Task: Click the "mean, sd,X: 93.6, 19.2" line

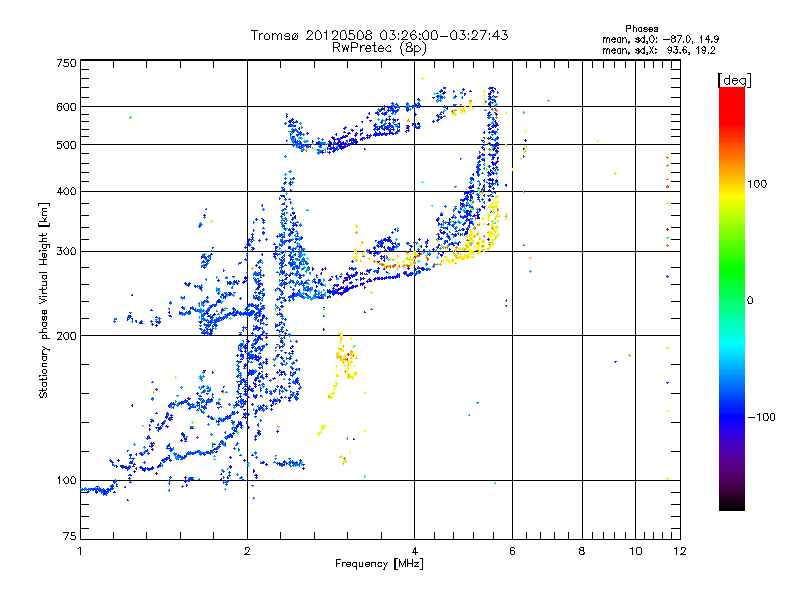Action: pyautogui.click(x=659, y=51)
